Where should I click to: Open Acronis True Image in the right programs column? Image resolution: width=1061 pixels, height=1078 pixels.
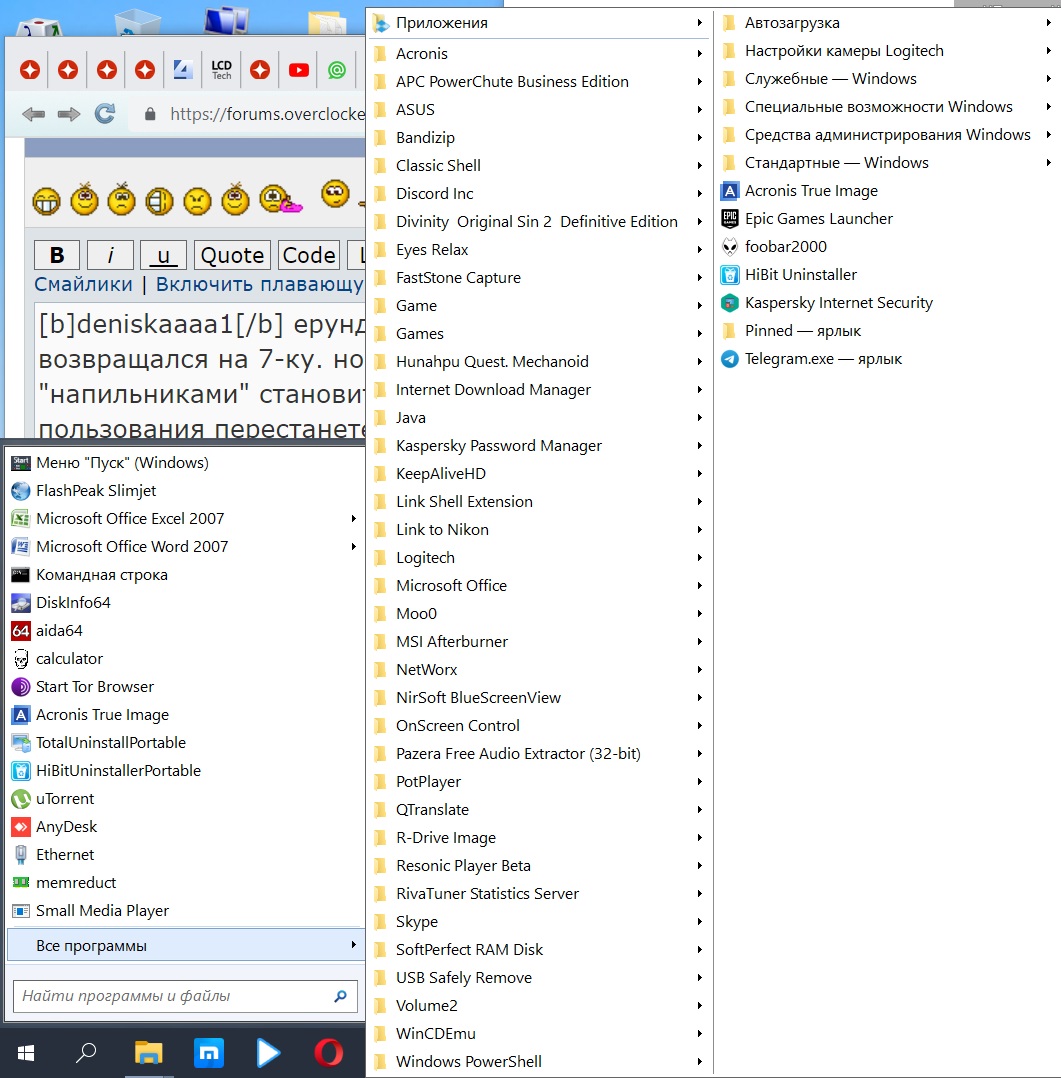[886, 190]
